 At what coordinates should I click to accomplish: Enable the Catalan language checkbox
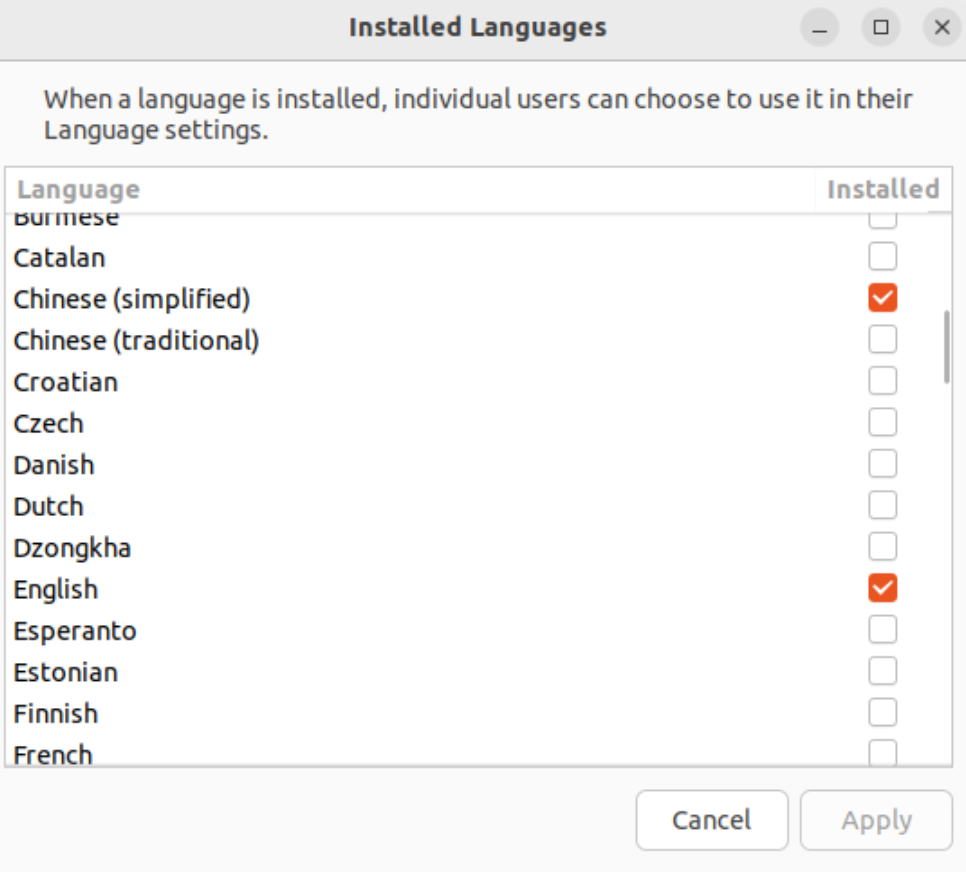pos(882,257)
